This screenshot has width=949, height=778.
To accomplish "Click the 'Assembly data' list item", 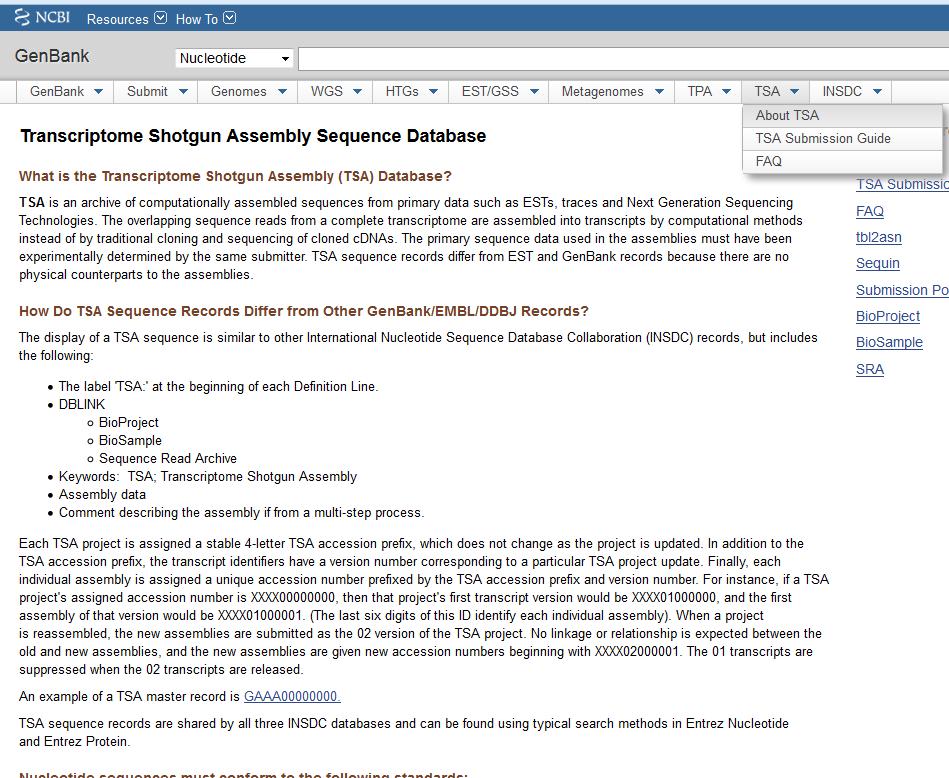I will [102, 495].
